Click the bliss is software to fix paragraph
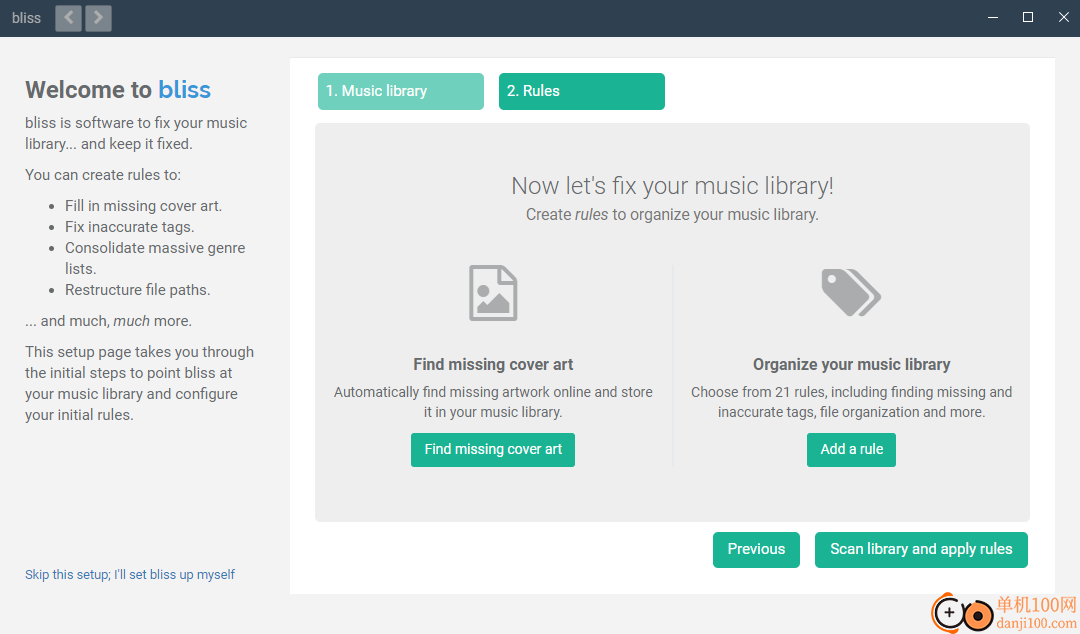The image size is (1080, 634). [136, 133]
